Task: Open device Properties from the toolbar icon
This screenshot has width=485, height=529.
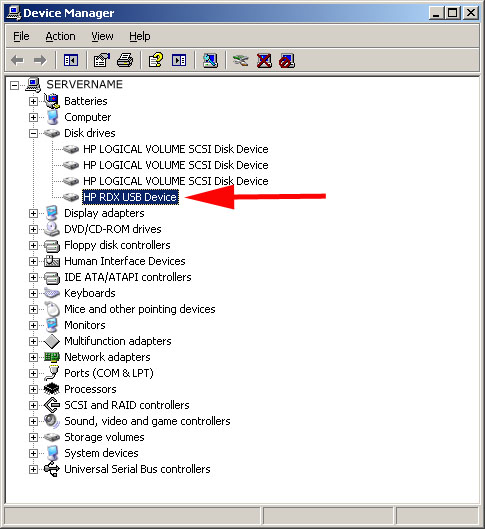Action: 102,61
